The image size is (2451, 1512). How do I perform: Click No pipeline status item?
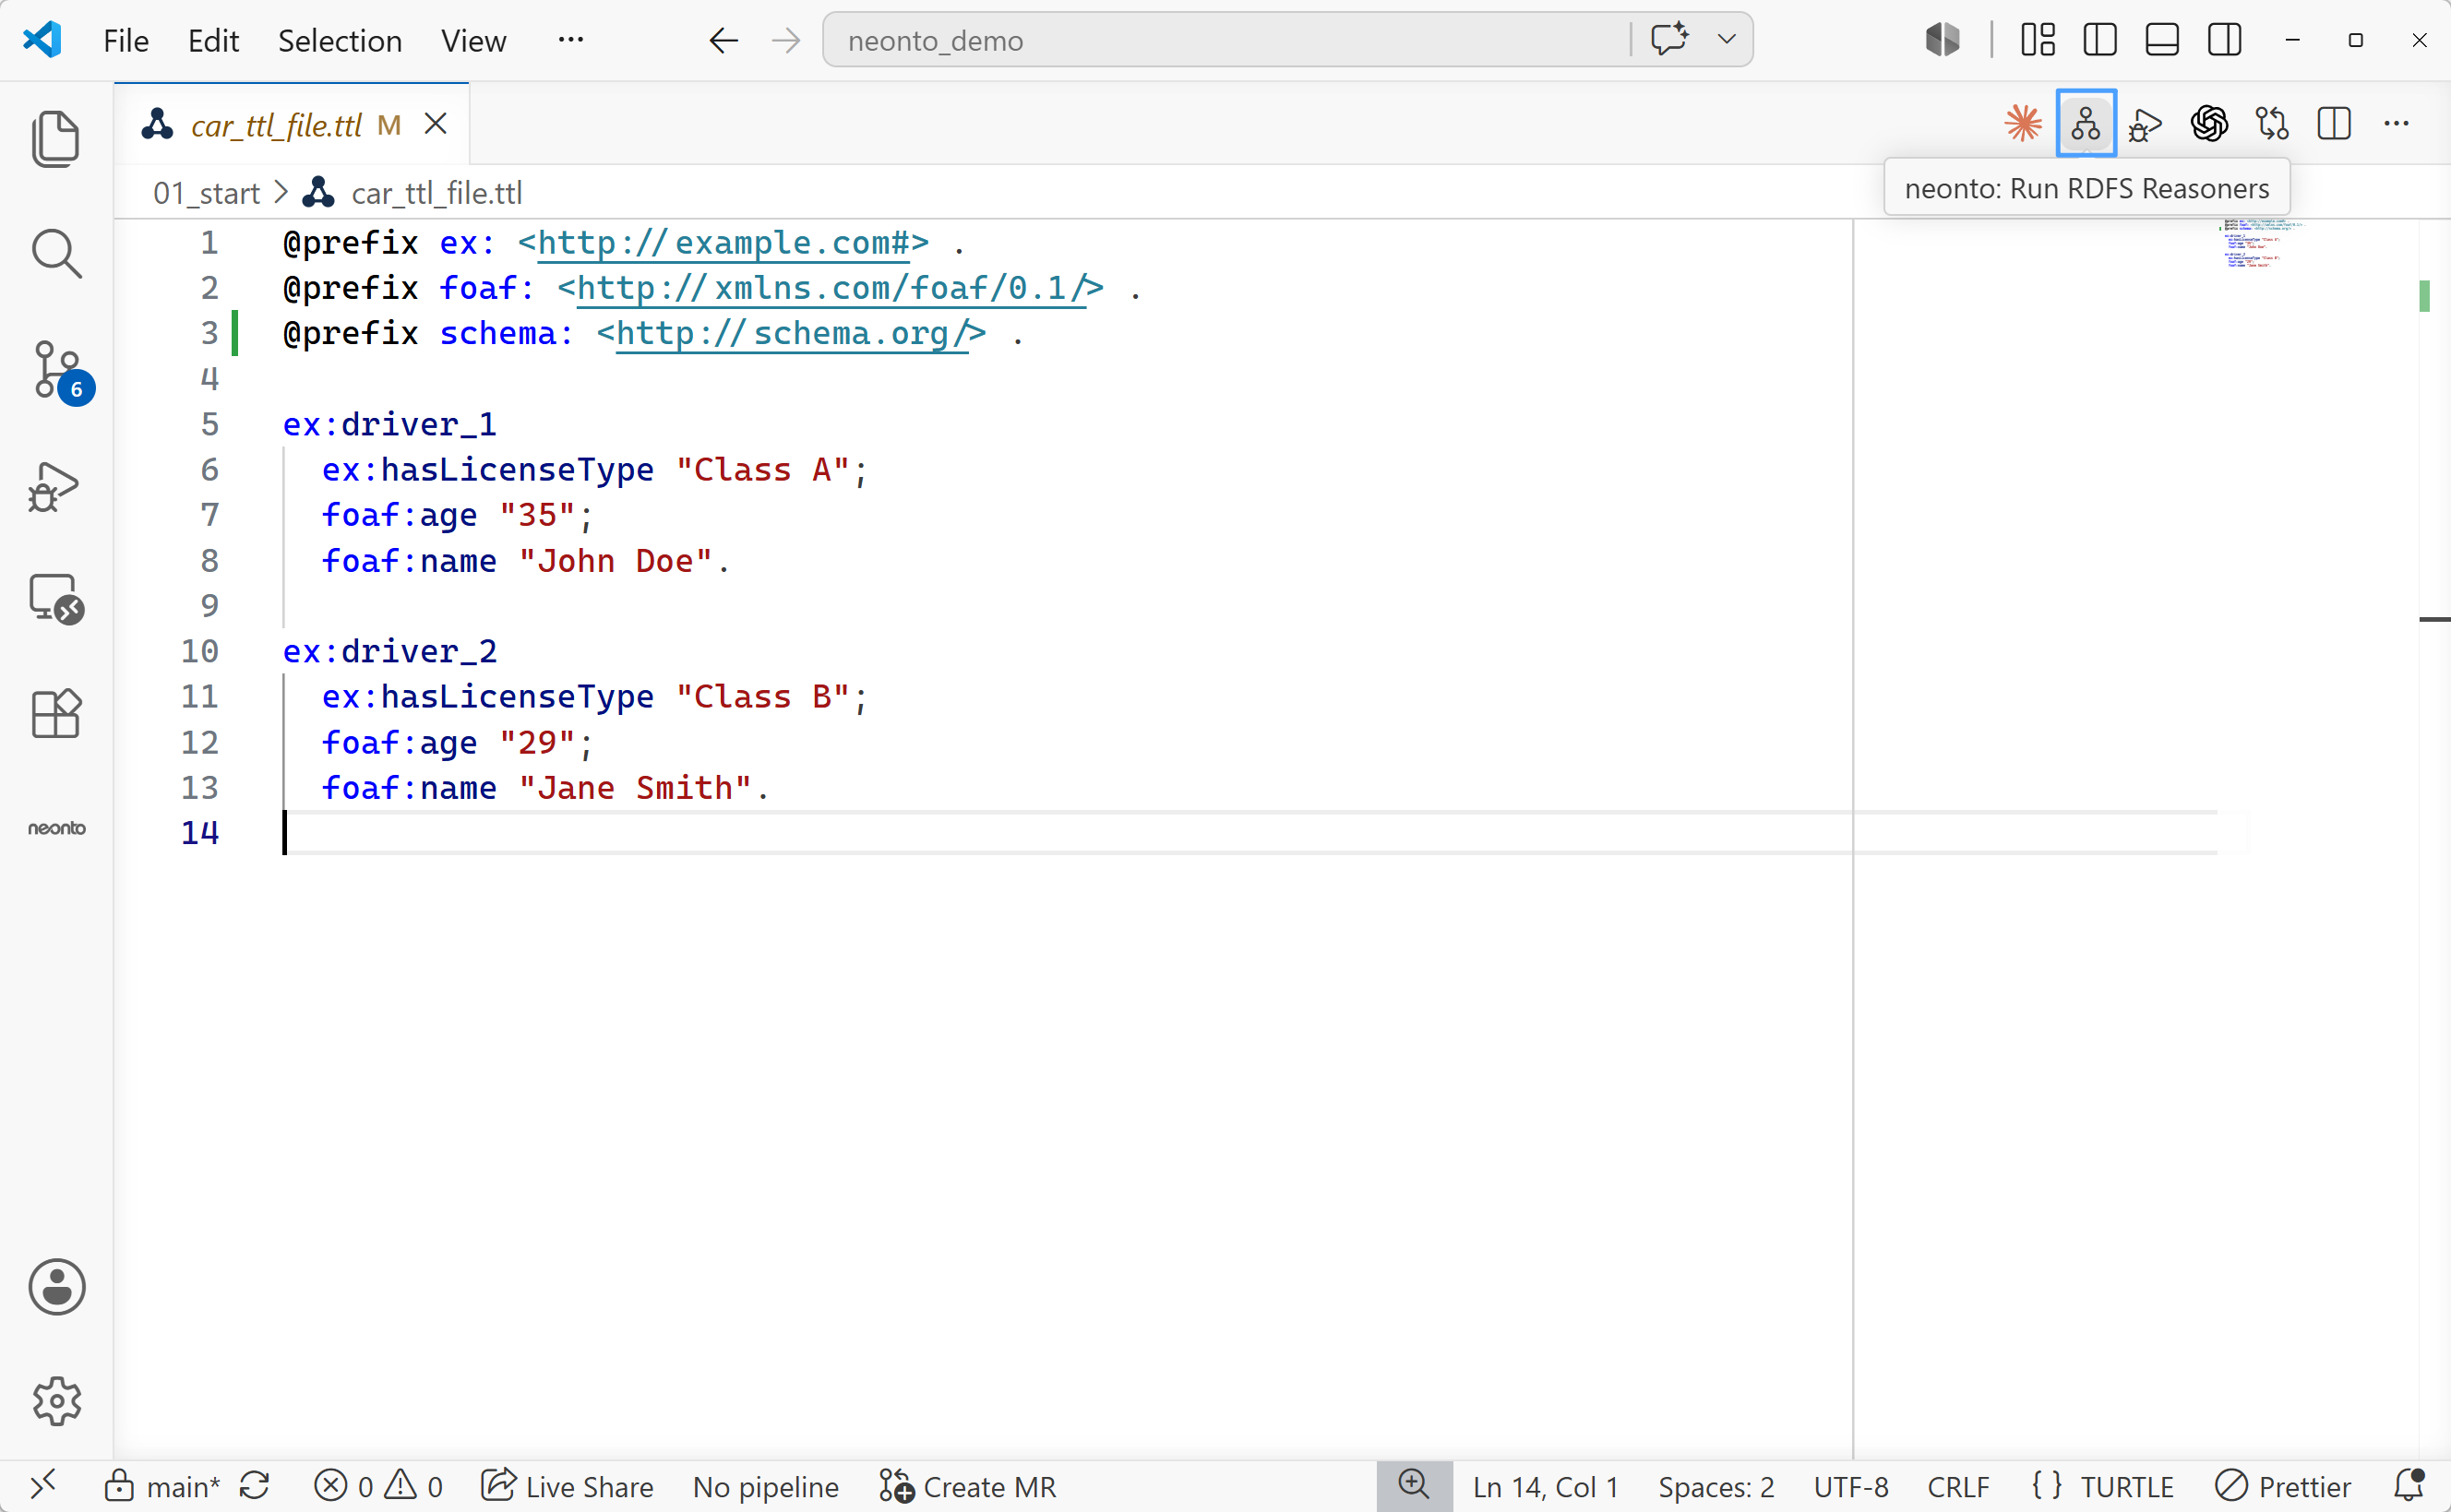pyautogui.click(x=766, y=1487)
